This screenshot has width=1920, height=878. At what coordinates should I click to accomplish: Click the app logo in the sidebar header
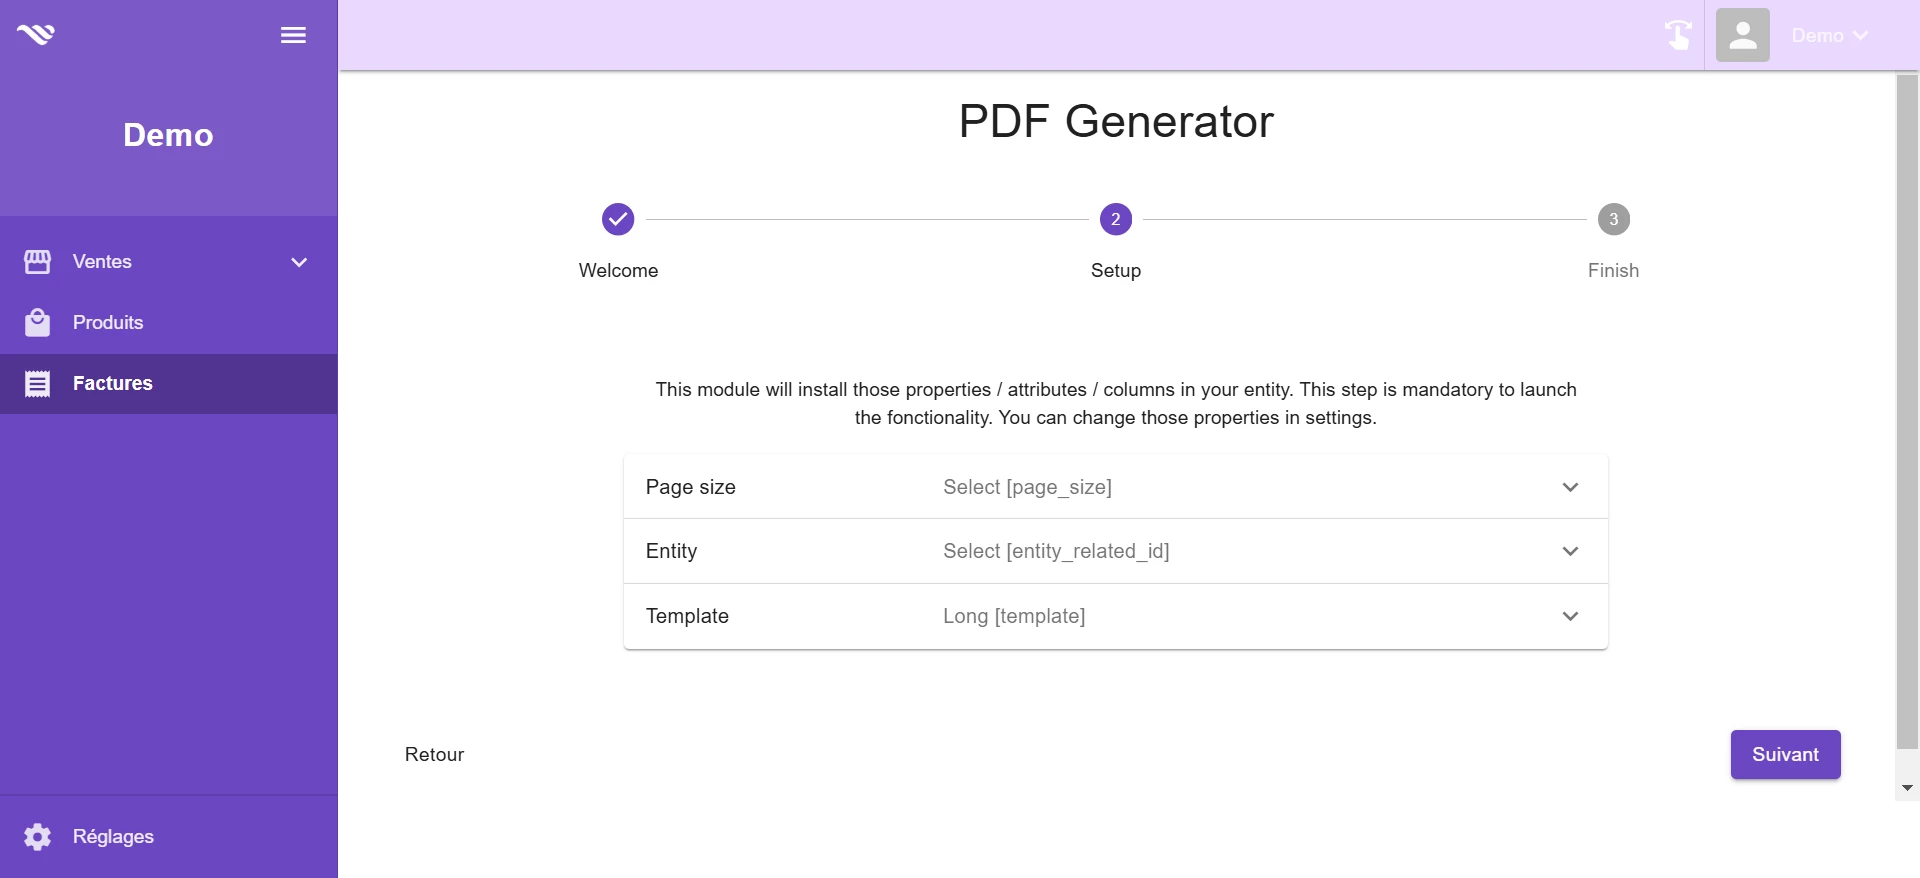[36, 34]
